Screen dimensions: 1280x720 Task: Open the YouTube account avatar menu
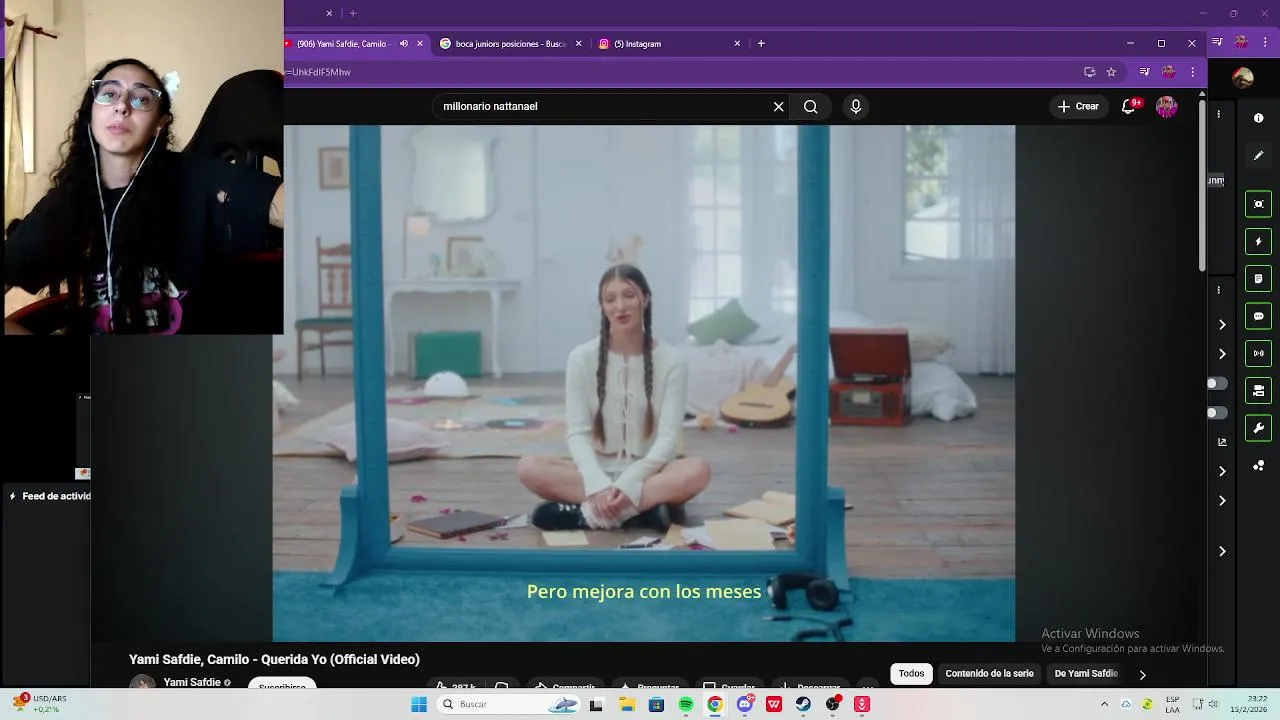tap(1166, 106)
